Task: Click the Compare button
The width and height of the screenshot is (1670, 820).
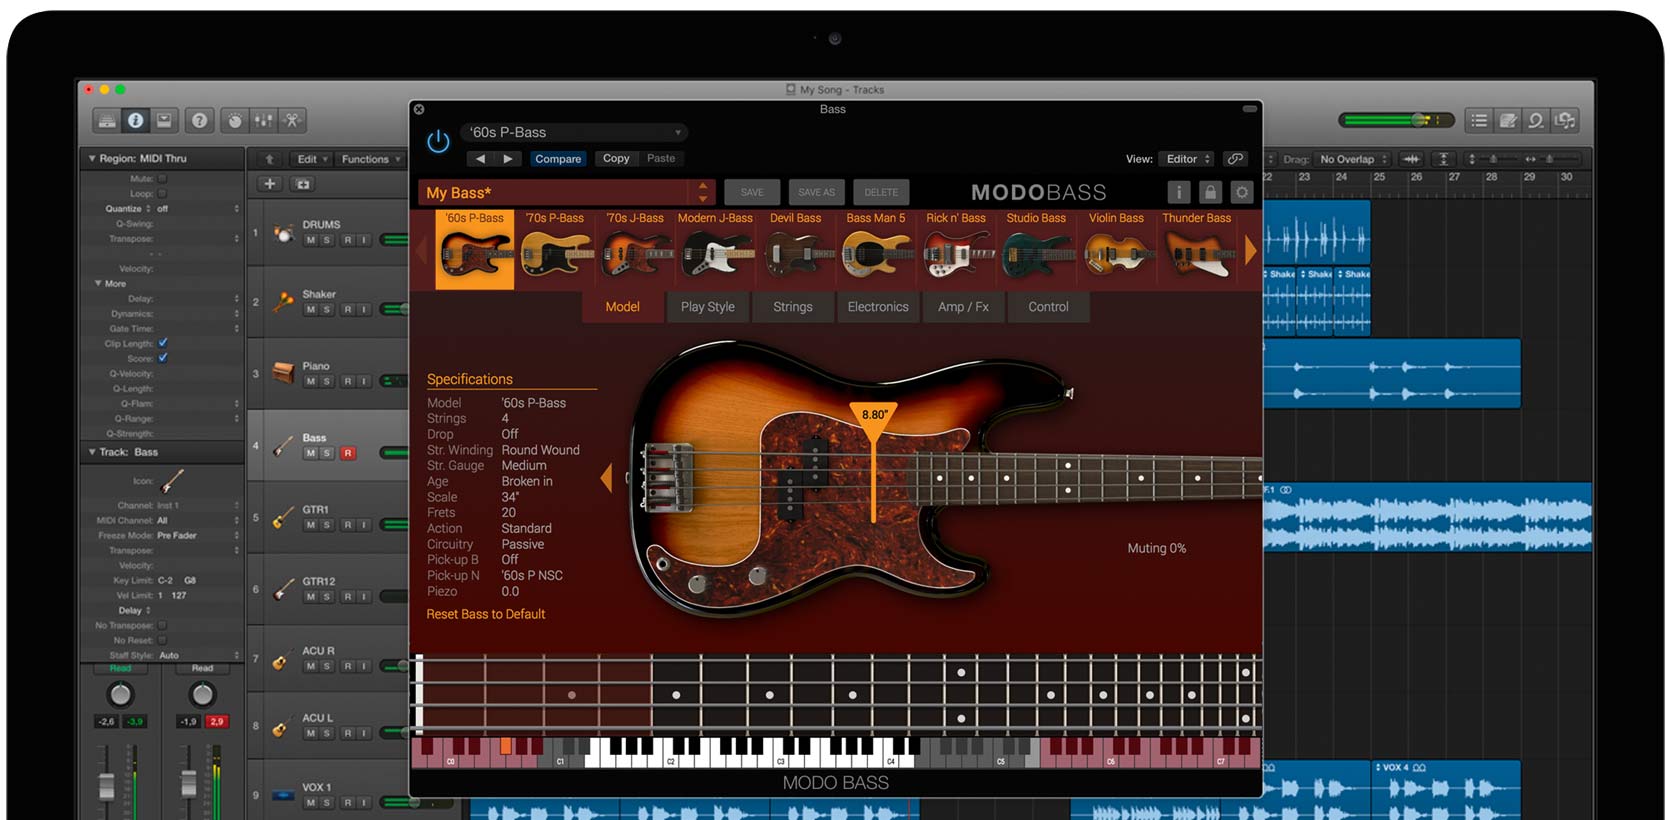Action: pos(558,159)
